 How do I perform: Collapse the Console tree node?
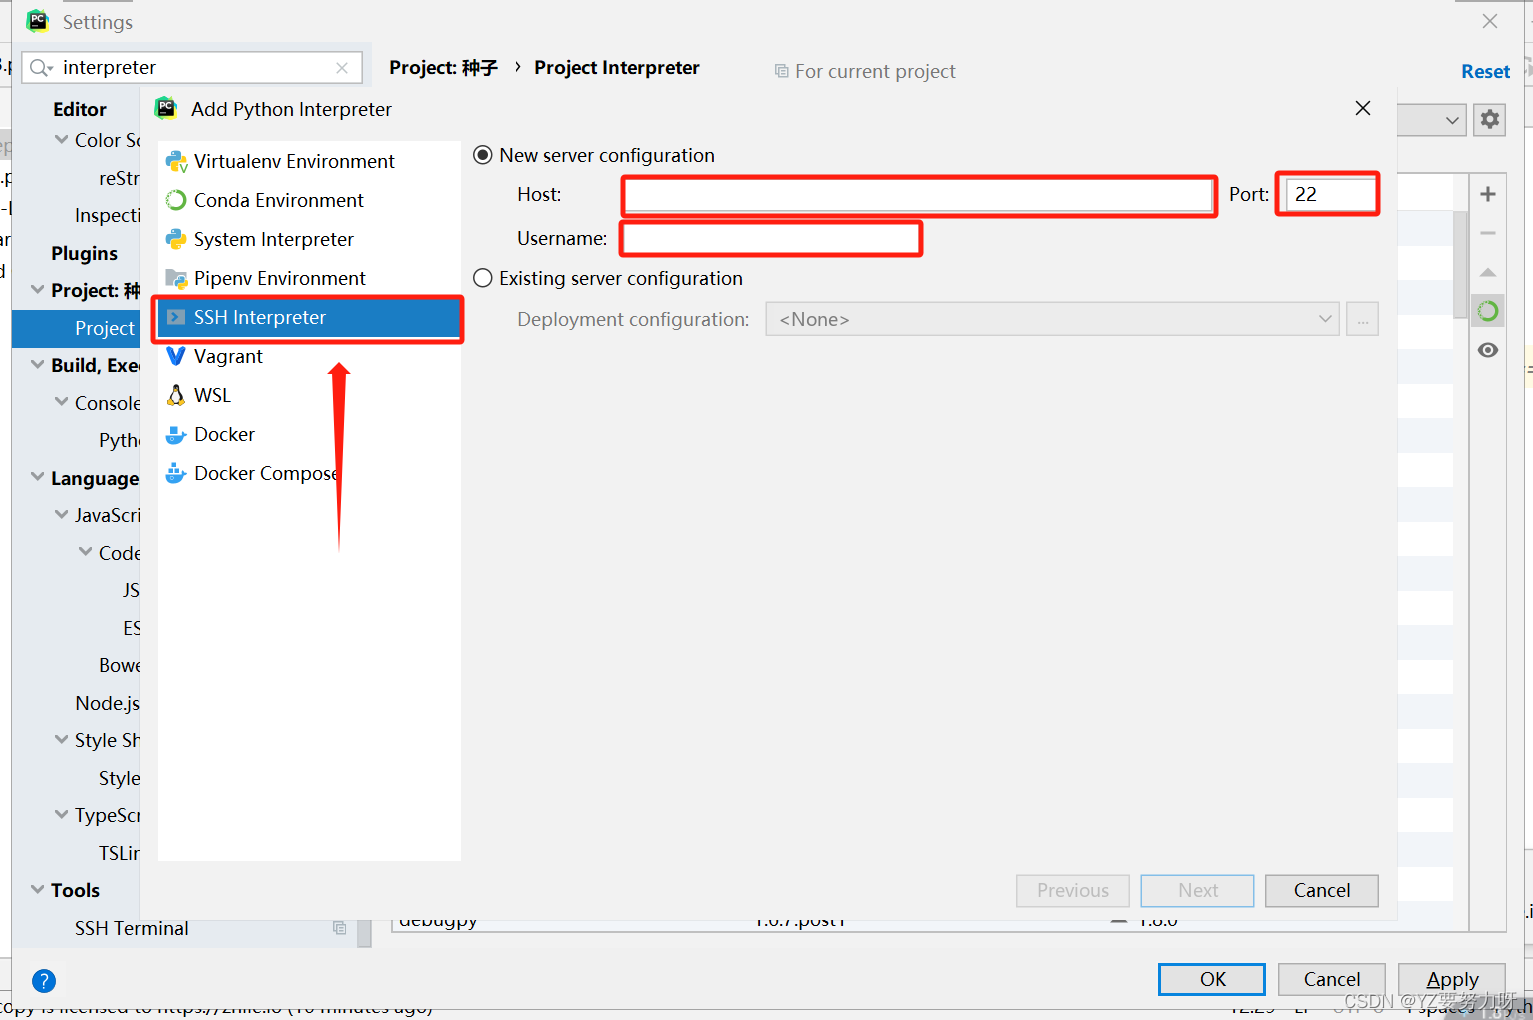62,403
